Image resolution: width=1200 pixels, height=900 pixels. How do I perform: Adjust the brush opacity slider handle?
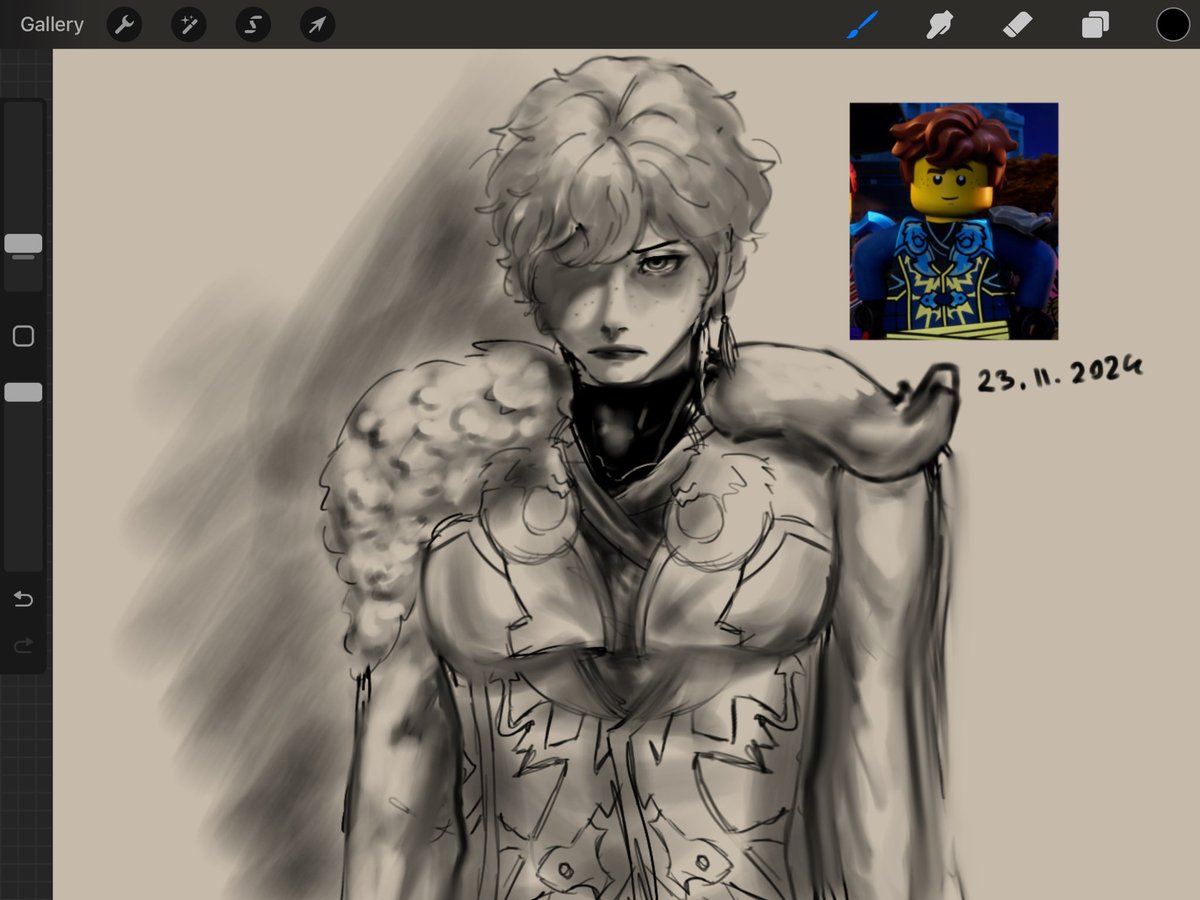[23, 392]
